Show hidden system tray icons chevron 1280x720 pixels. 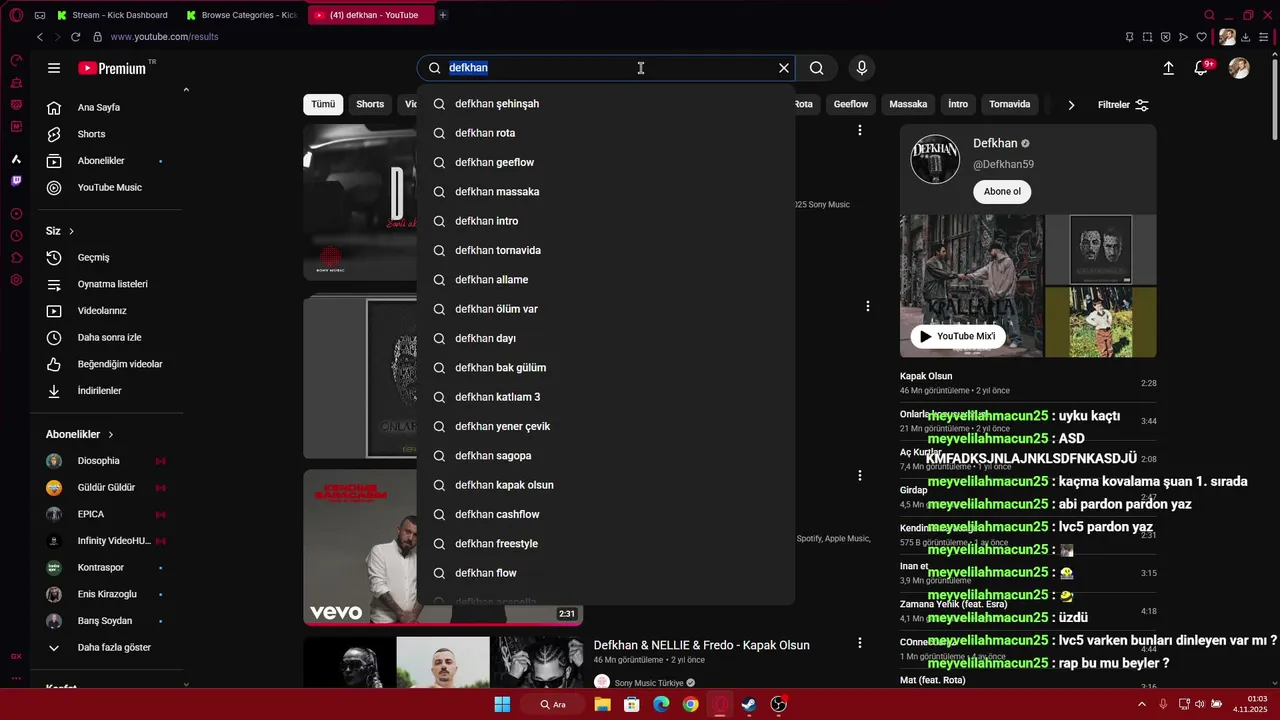click(x=1142, y=704)
